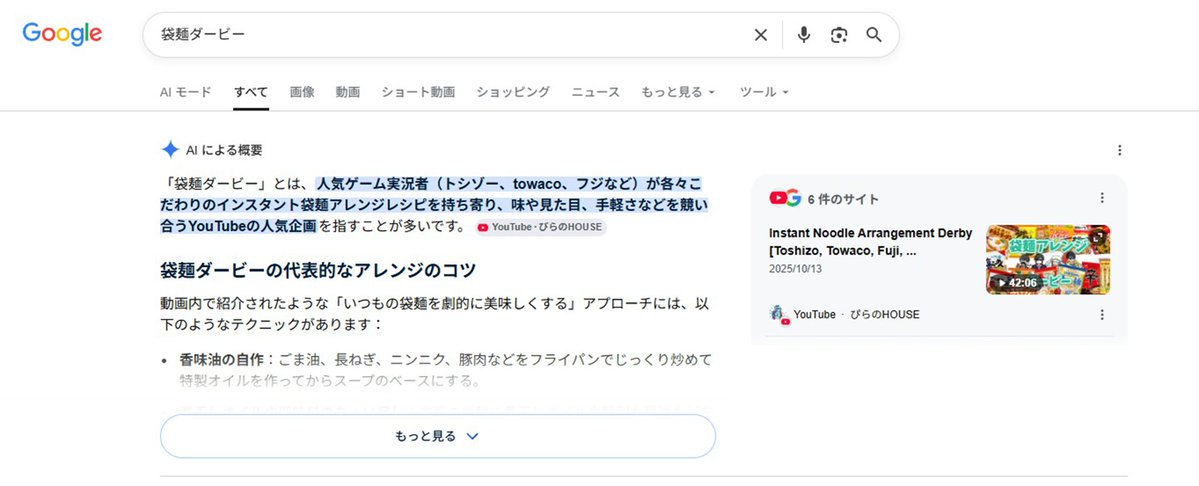Screen dimensions: 1199x486
Task: Click the びらのHOUSE channel avatar icon
Action: tap(779, 315)
